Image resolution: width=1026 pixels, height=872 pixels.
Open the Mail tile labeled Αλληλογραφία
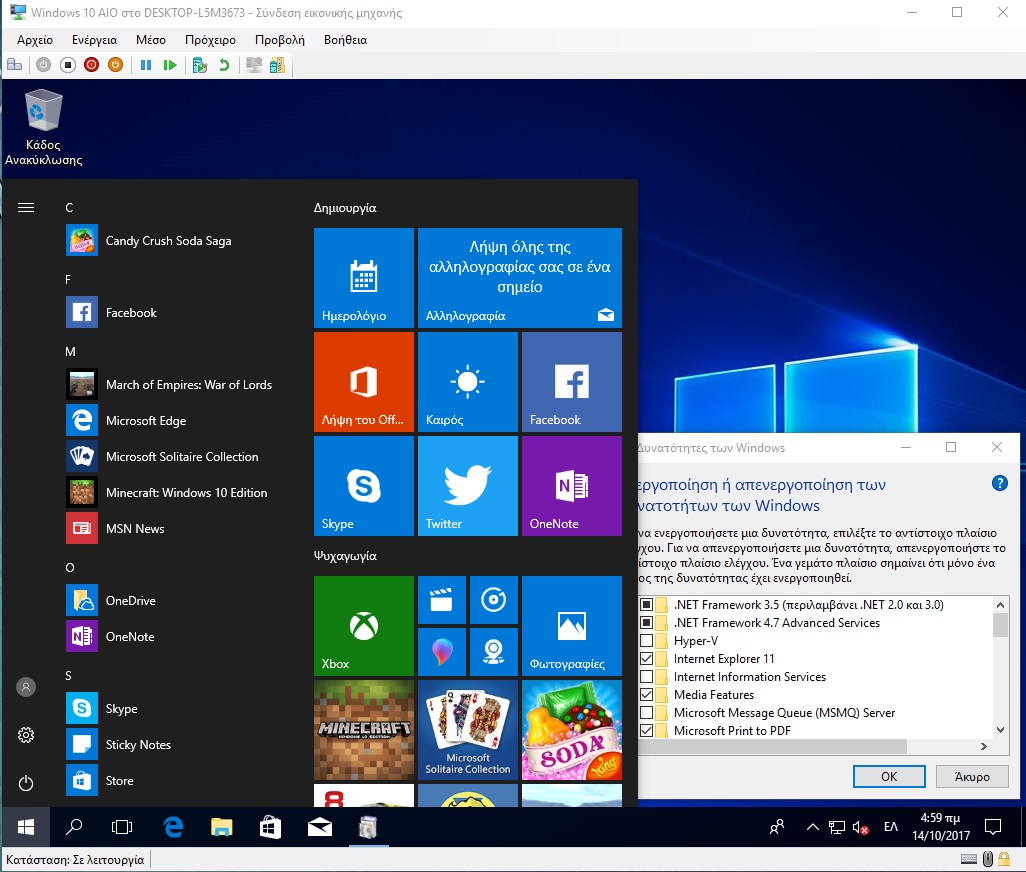point(520,277)
